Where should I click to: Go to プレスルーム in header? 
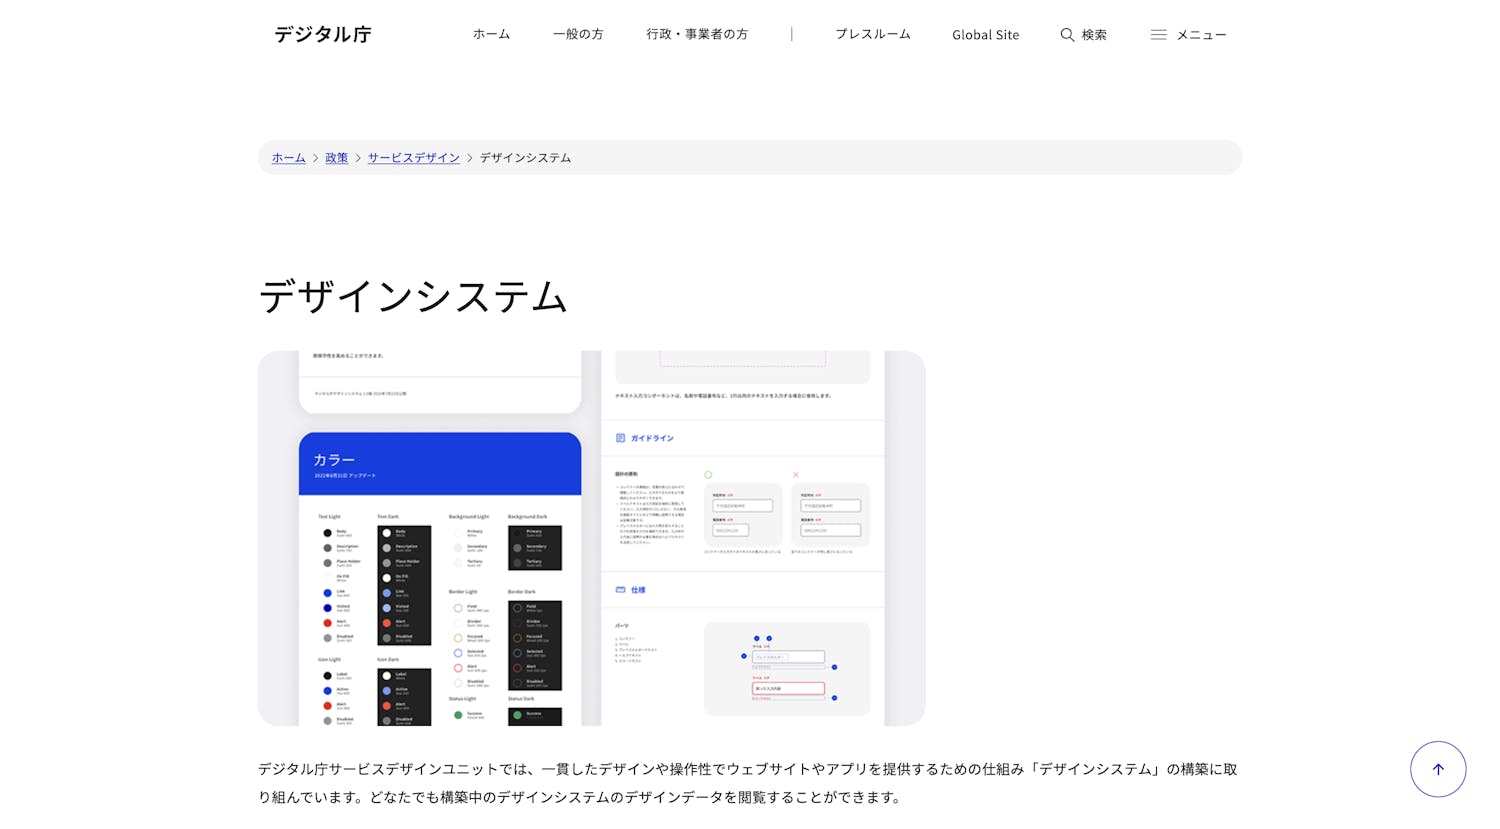872,35
